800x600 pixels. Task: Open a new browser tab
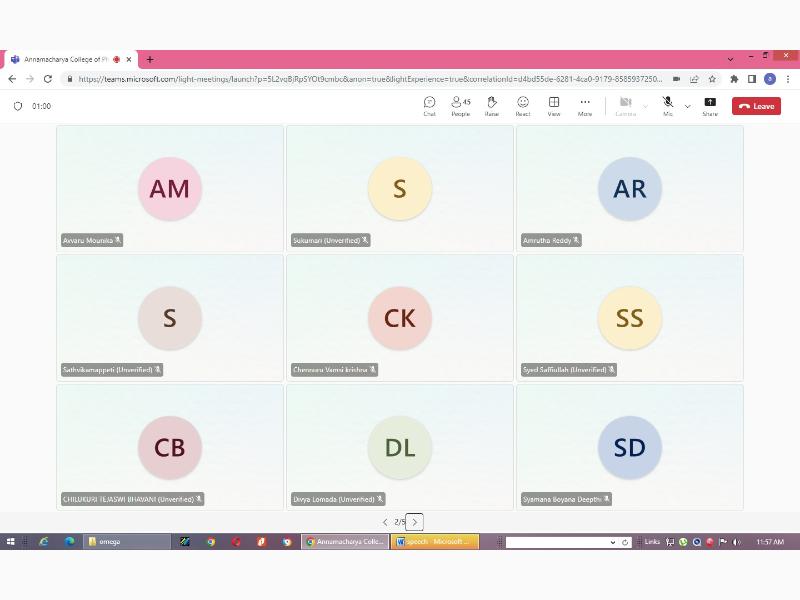150,59
